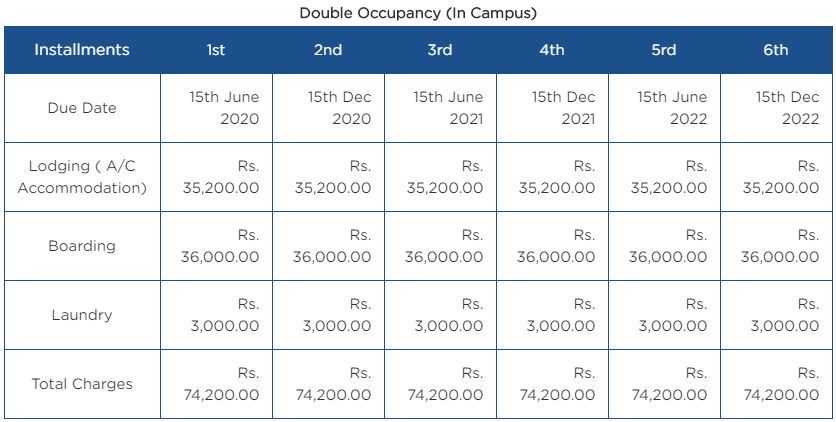Click the Due Date row label
Viewport: 836px width, 422px height.
coord(82,108)
